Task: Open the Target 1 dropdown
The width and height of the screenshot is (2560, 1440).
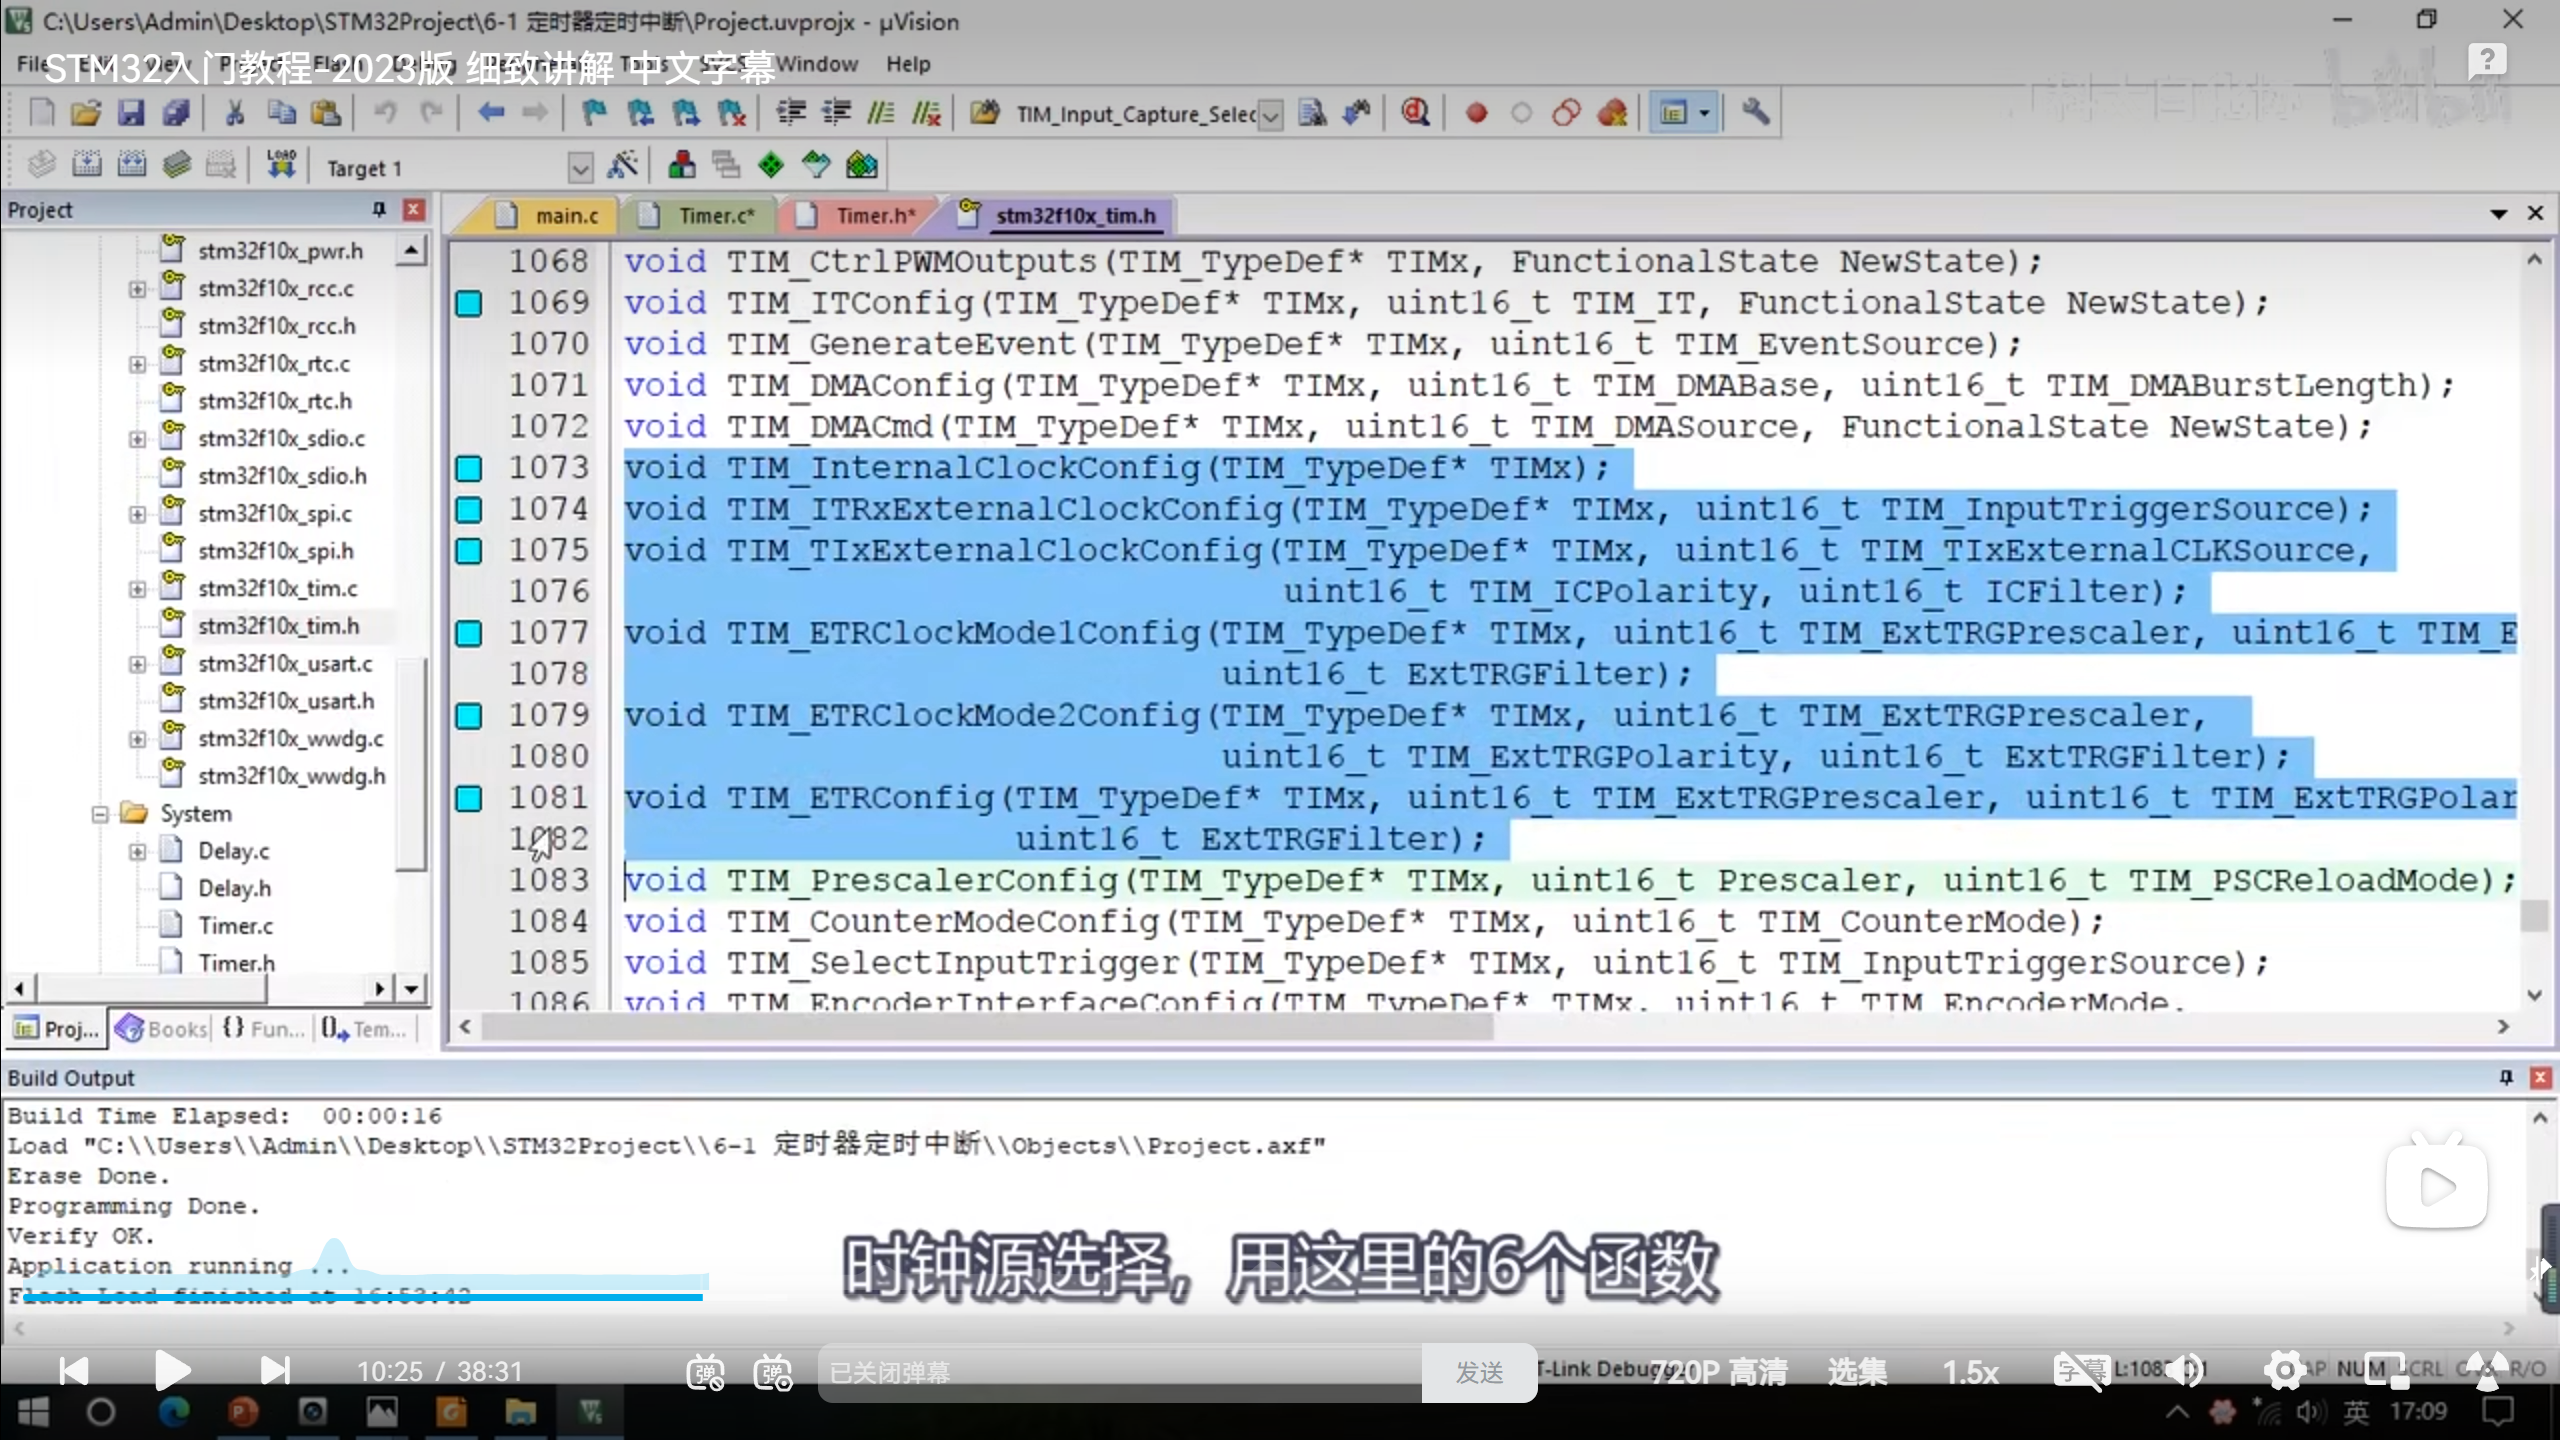Action: pos(580,168)
